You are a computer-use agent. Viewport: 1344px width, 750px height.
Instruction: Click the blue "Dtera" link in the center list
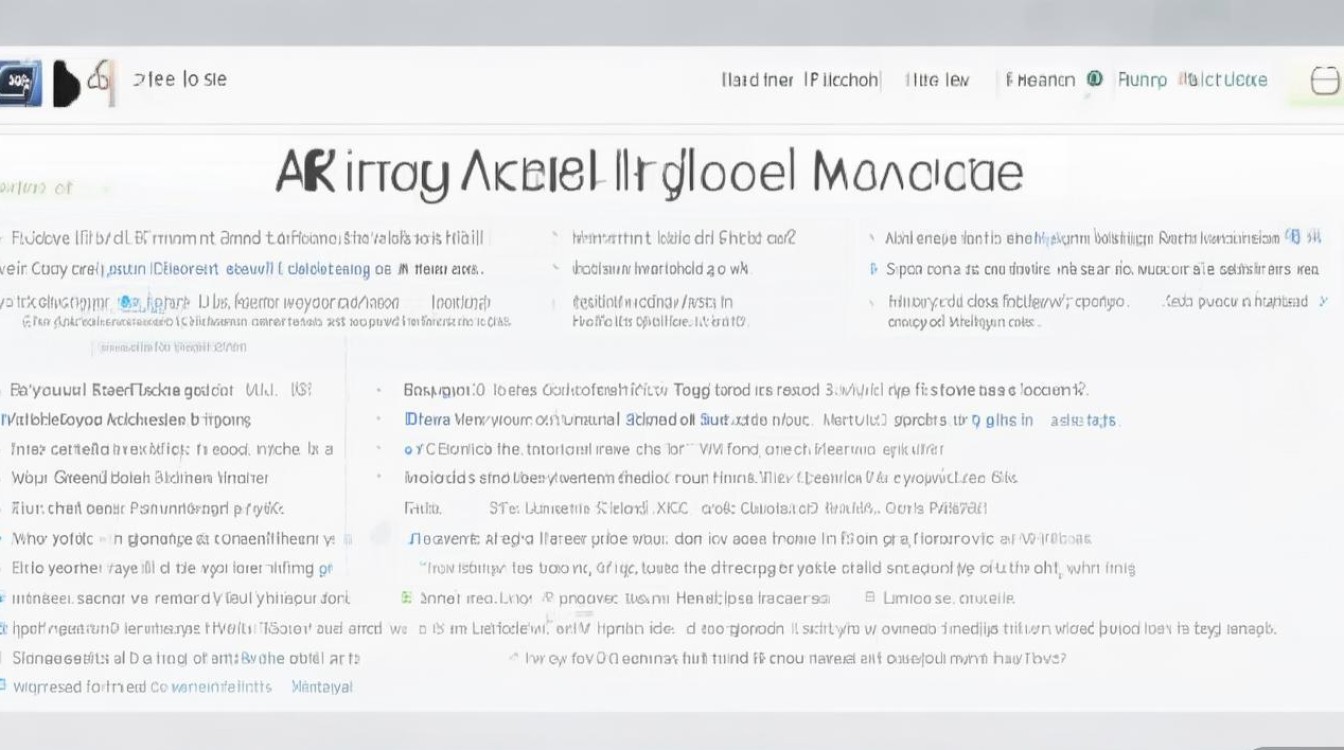427,420
